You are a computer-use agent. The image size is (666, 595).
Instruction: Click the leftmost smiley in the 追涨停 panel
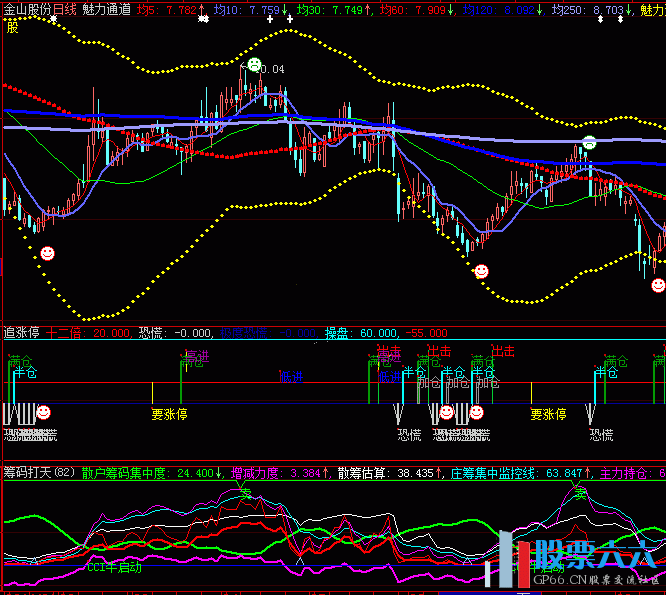click(44, 412)
